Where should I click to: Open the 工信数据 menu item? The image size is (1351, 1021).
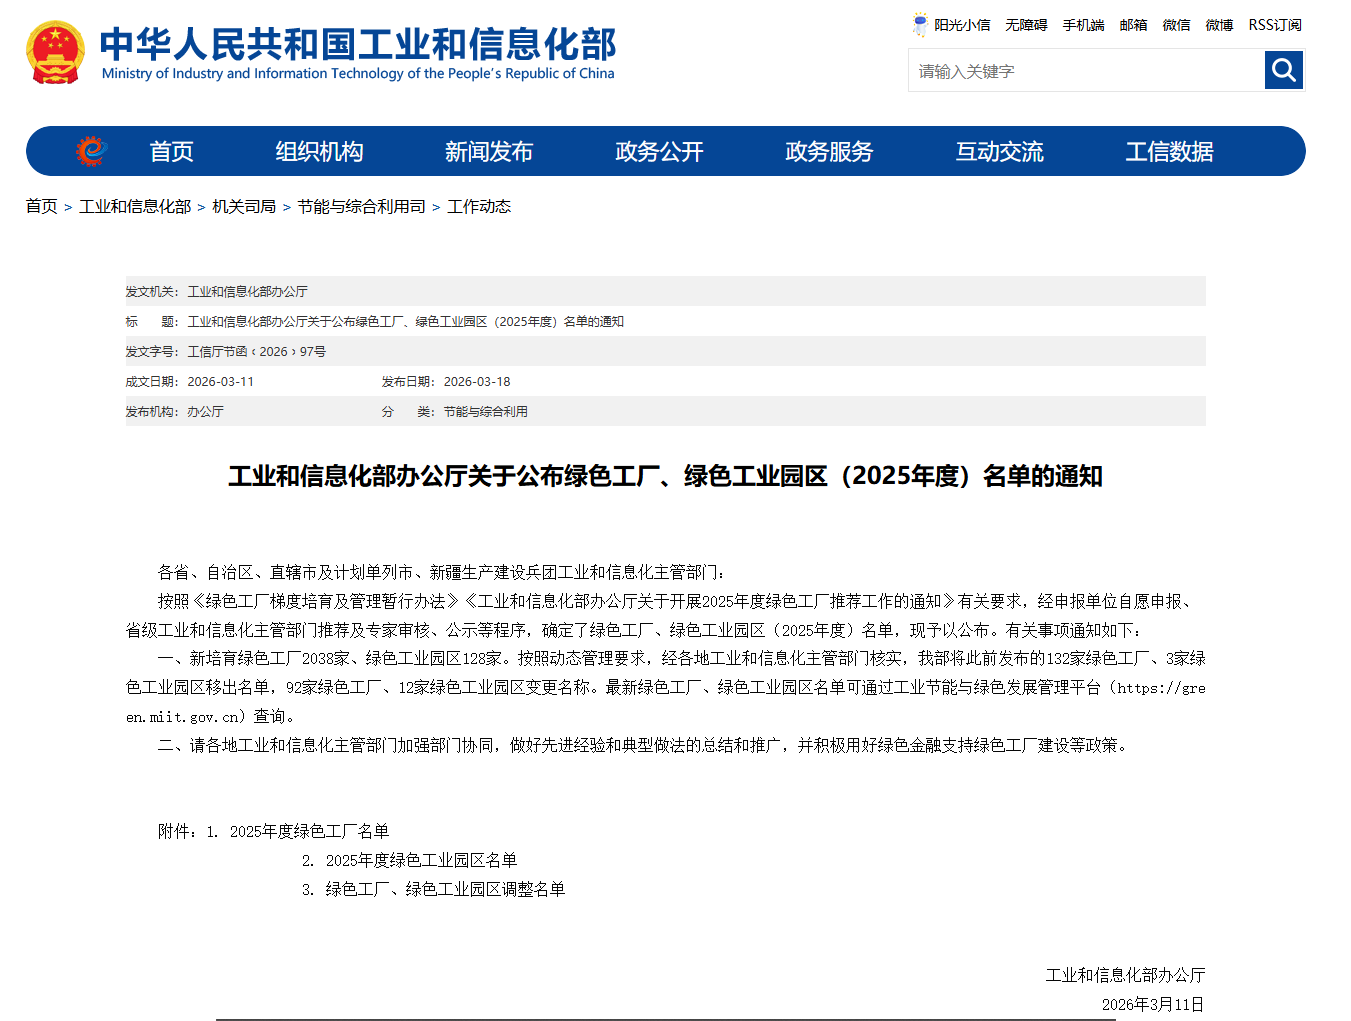coord(1169,152)
